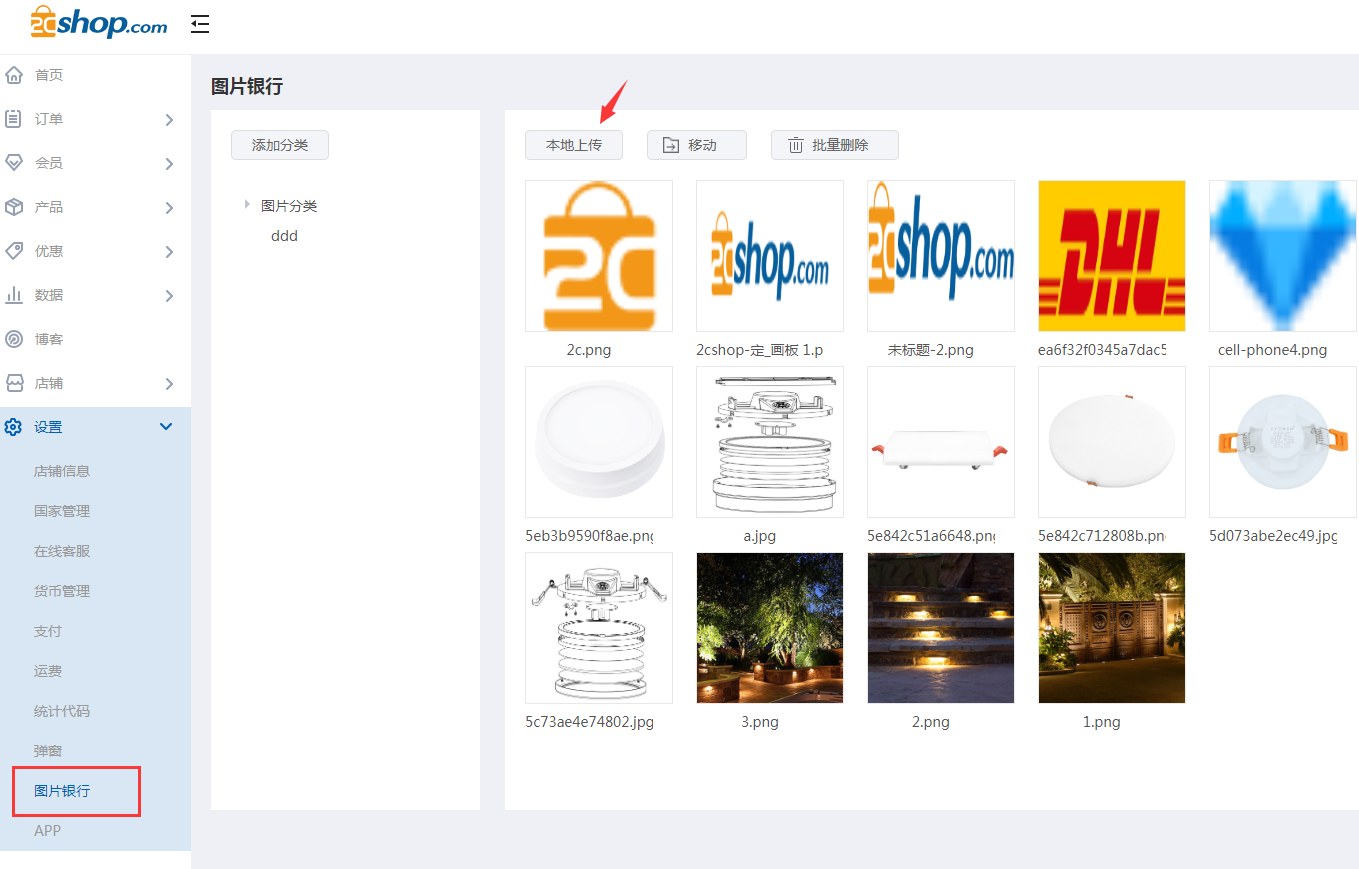1359x869 pixels.
Task: Select the ddd category
Action: [x=284, y=236]
